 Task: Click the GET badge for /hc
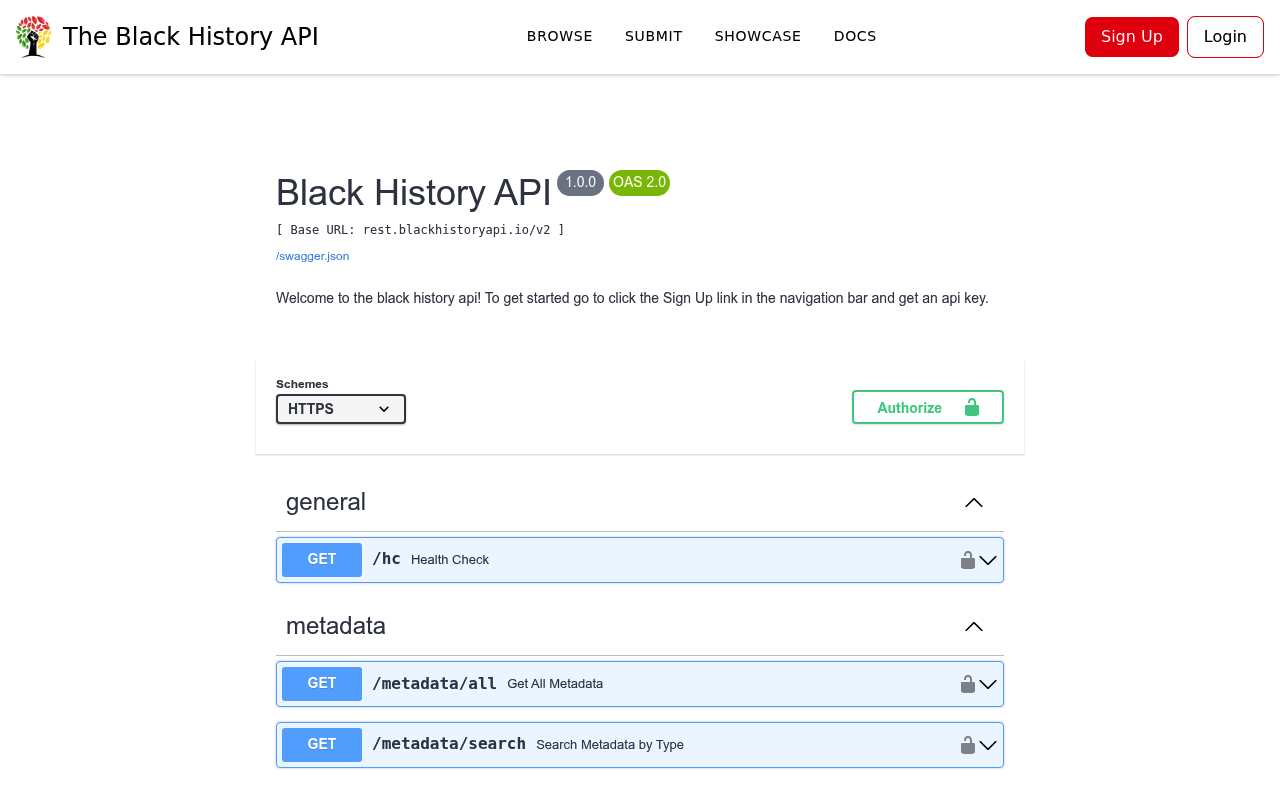tap(322, 560)
